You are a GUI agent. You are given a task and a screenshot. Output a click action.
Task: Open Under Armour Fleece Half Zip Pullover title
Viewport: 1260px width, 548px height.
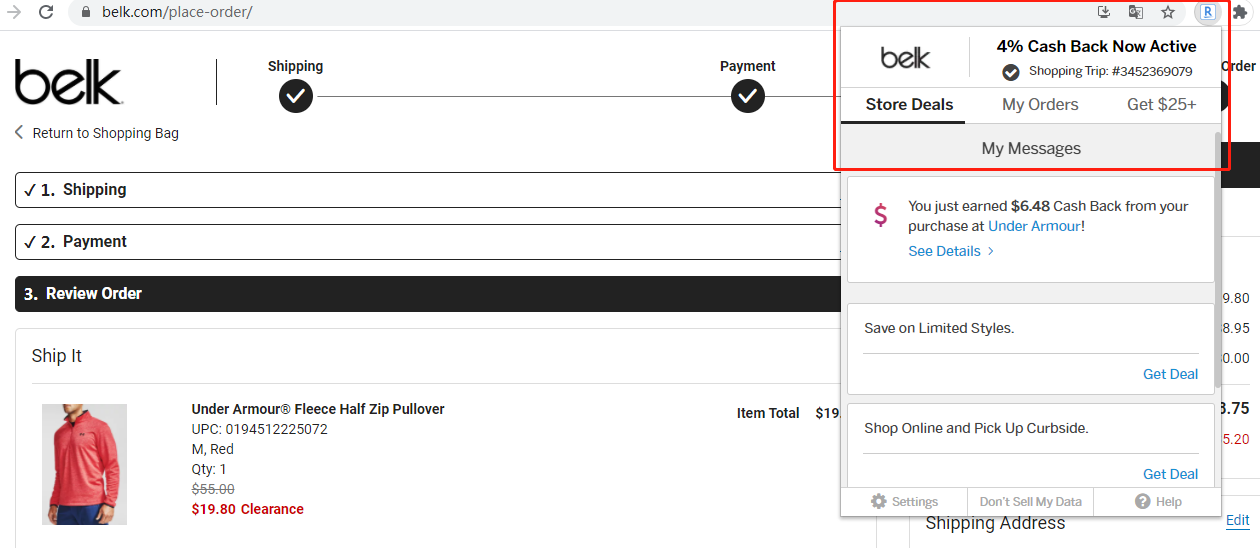[318, 409]
